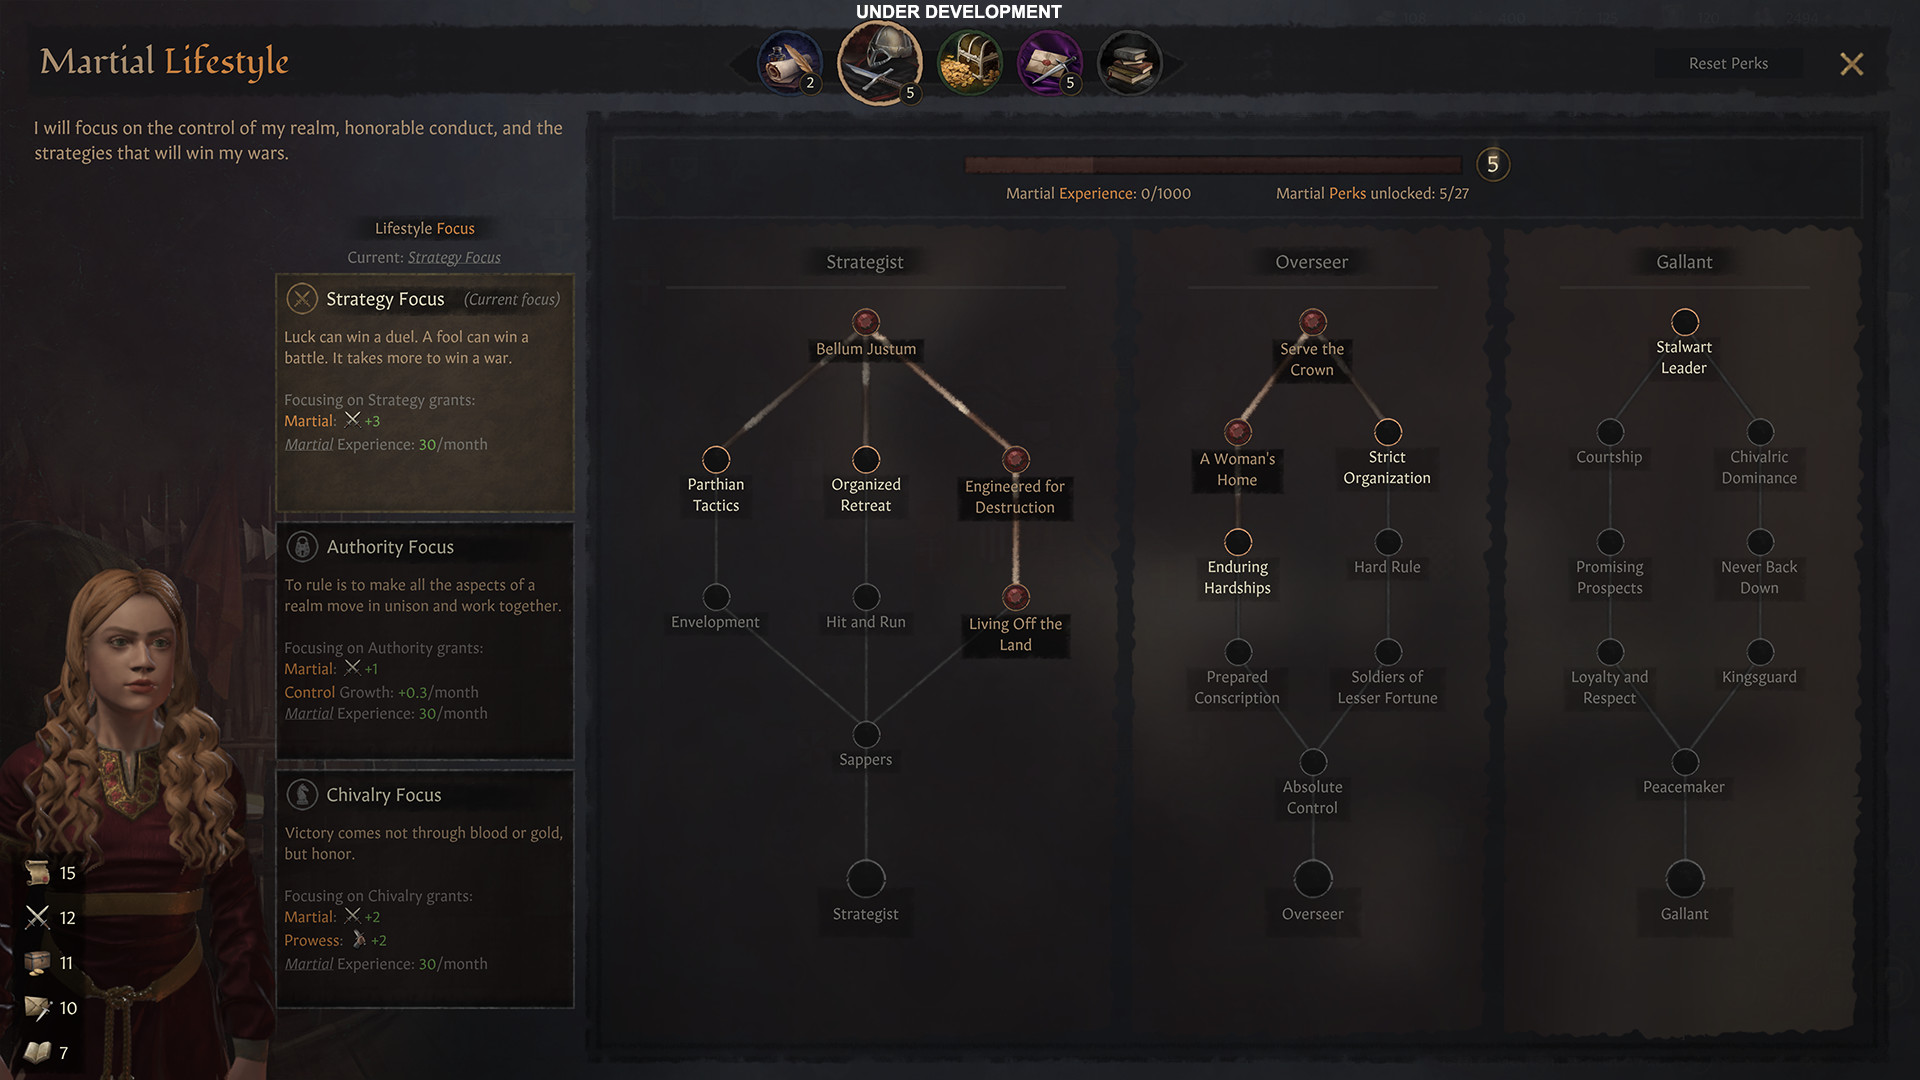Select the Diplomacy lifestyle icon
The width and height of the screenshot is (1920, 1080).
pos(793,62)
